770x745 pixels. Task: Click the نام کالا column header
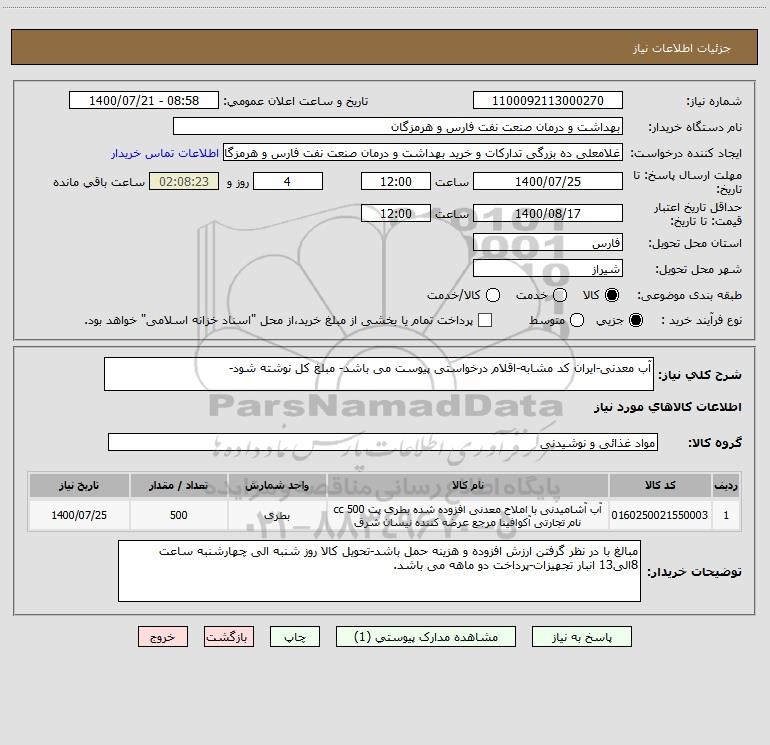click(x=468, y=485)
